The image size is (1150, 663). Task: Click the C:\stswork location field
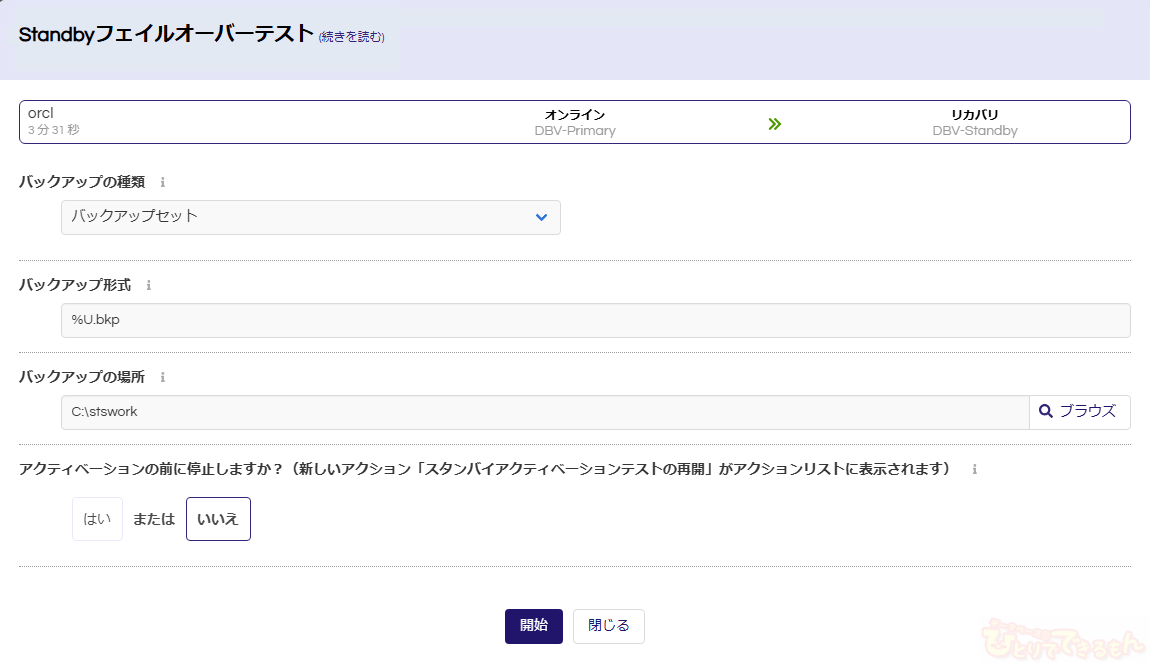tap(545, 412)
